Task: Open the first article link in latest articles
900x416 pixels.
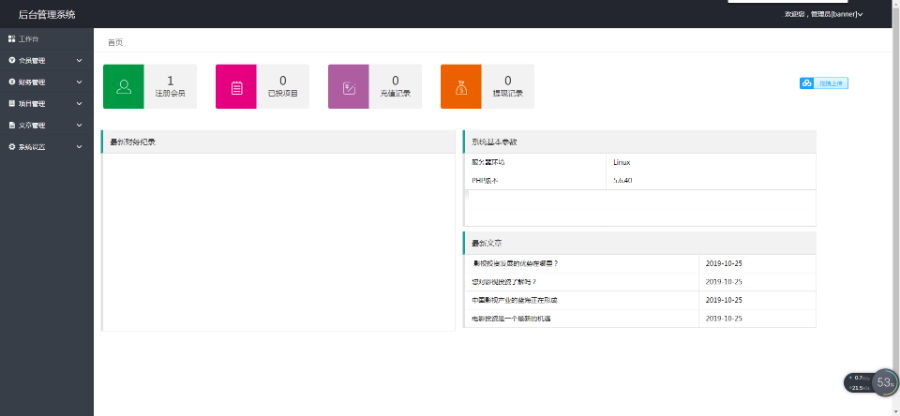Action: point(515,263)
